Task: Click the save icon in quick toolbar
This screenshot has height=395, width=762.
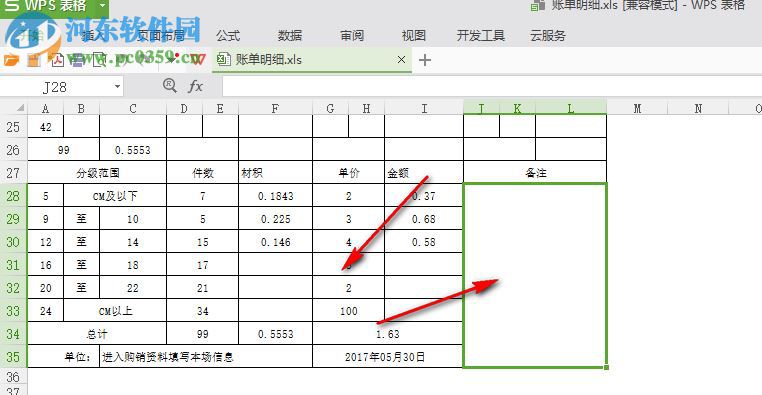Action: pyautogui.click(x=34, y=60)
